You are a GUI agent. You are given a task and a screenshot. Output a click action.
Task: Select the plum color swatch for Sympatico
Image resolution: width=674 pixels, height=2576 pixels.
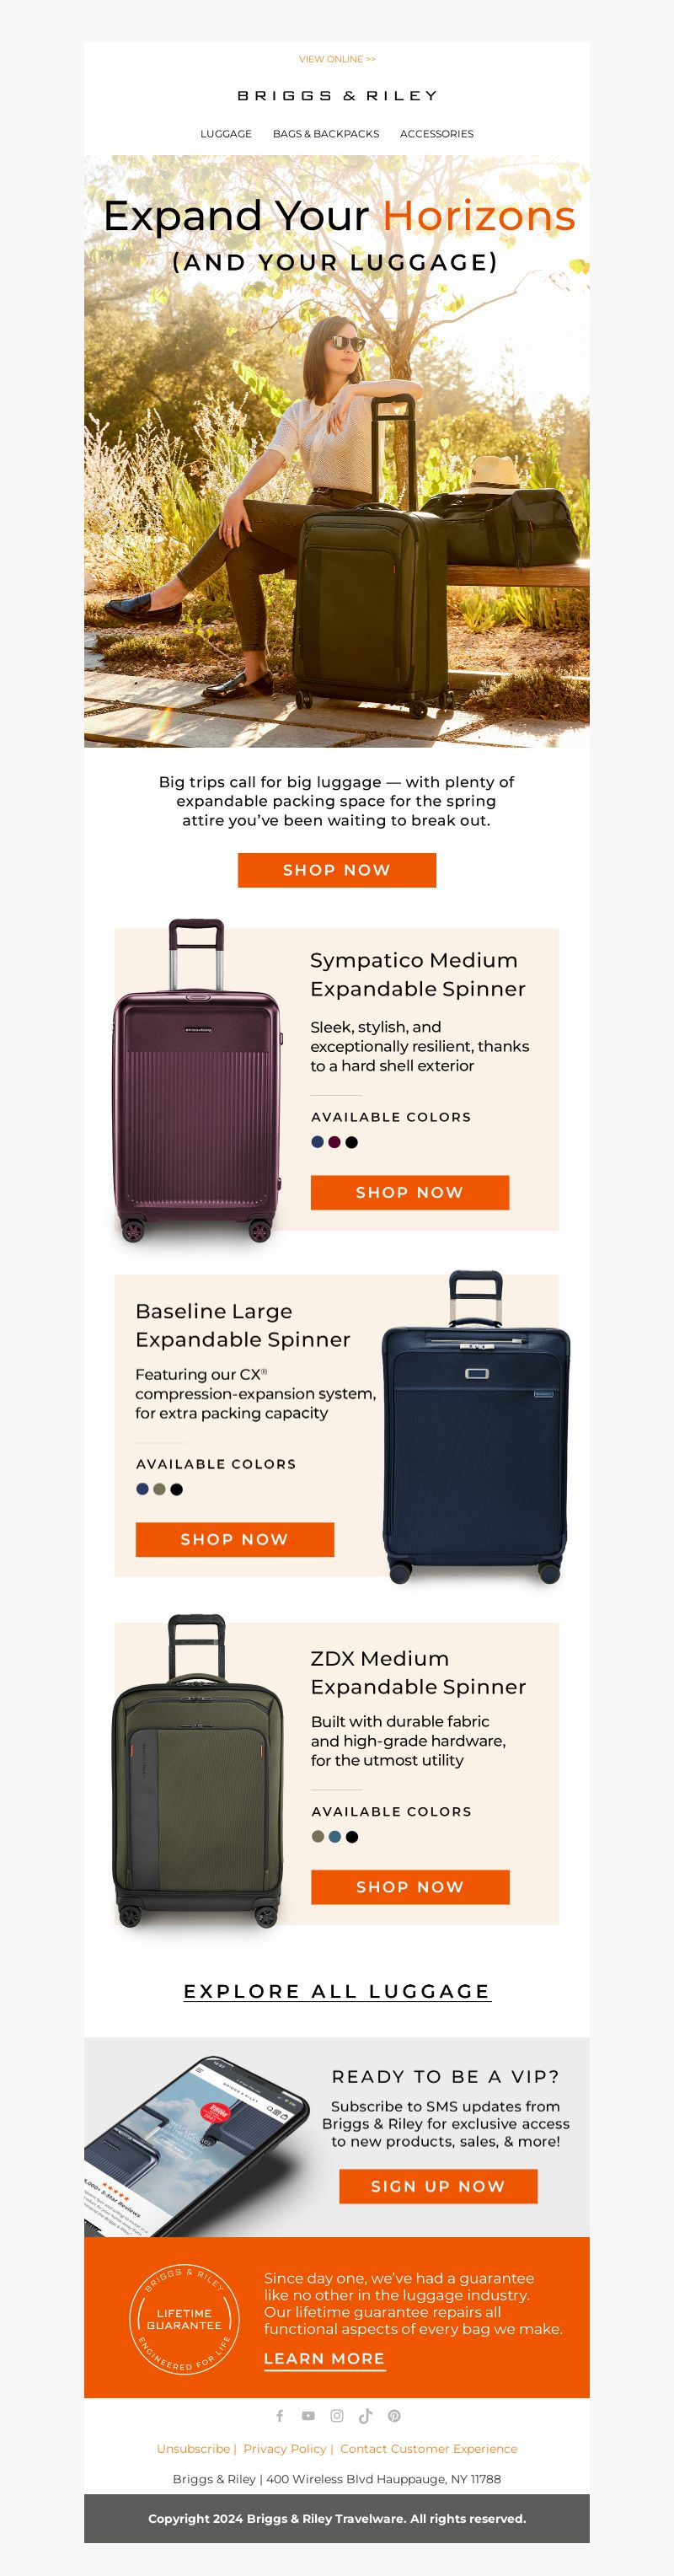tap(334, 1142)
